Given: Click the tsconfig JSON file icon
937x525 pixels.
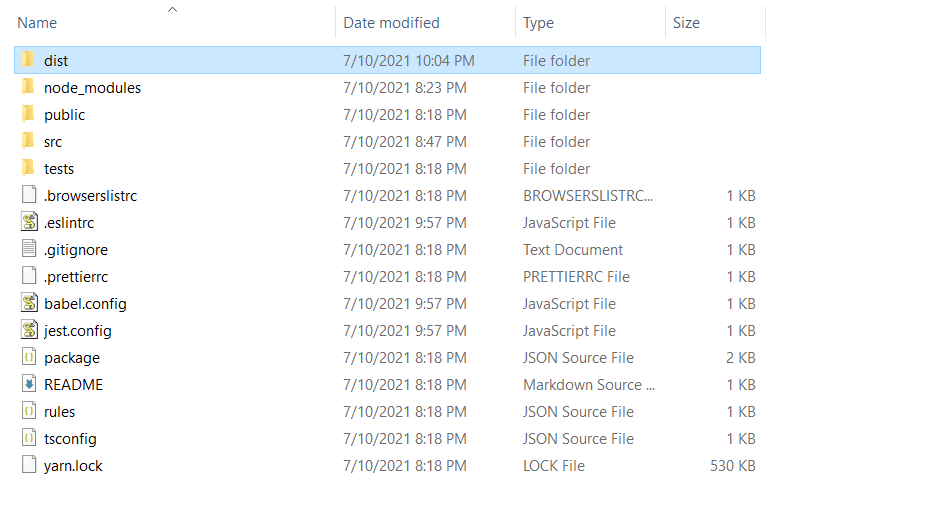Looking at the screenshot, I should coord(28,438).
